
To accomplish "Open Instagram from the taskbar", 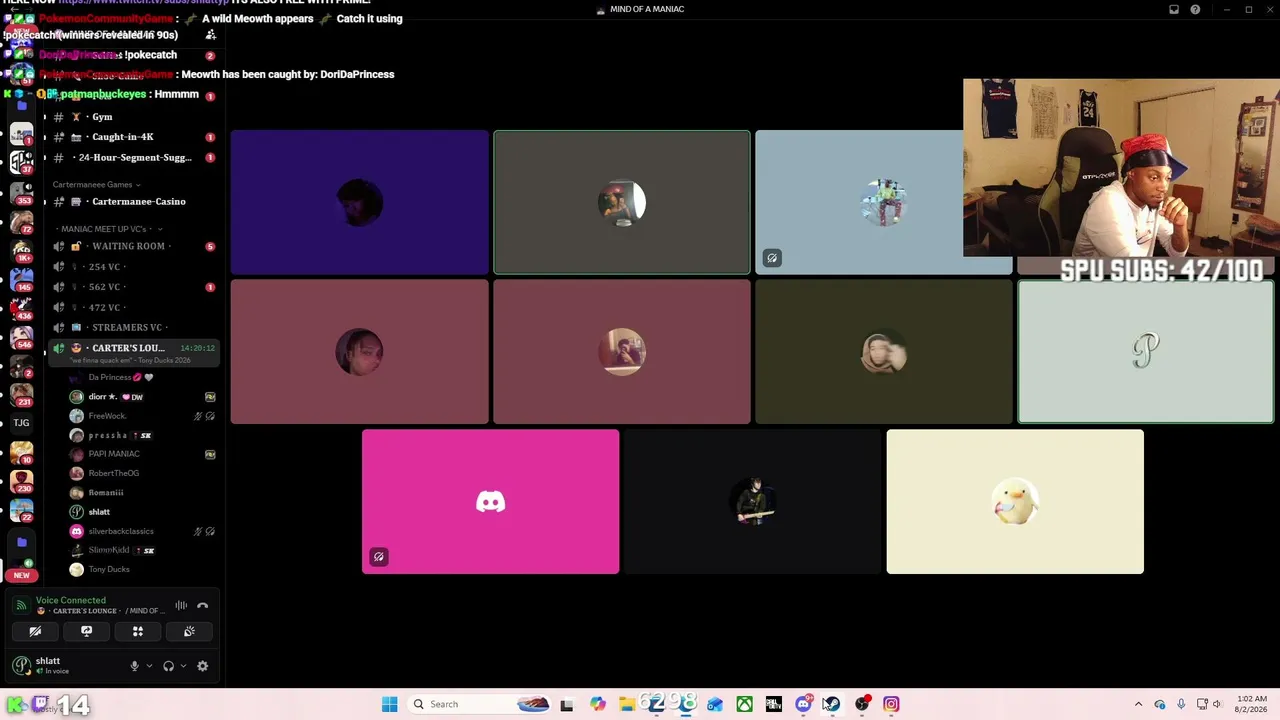I will 891,704.
